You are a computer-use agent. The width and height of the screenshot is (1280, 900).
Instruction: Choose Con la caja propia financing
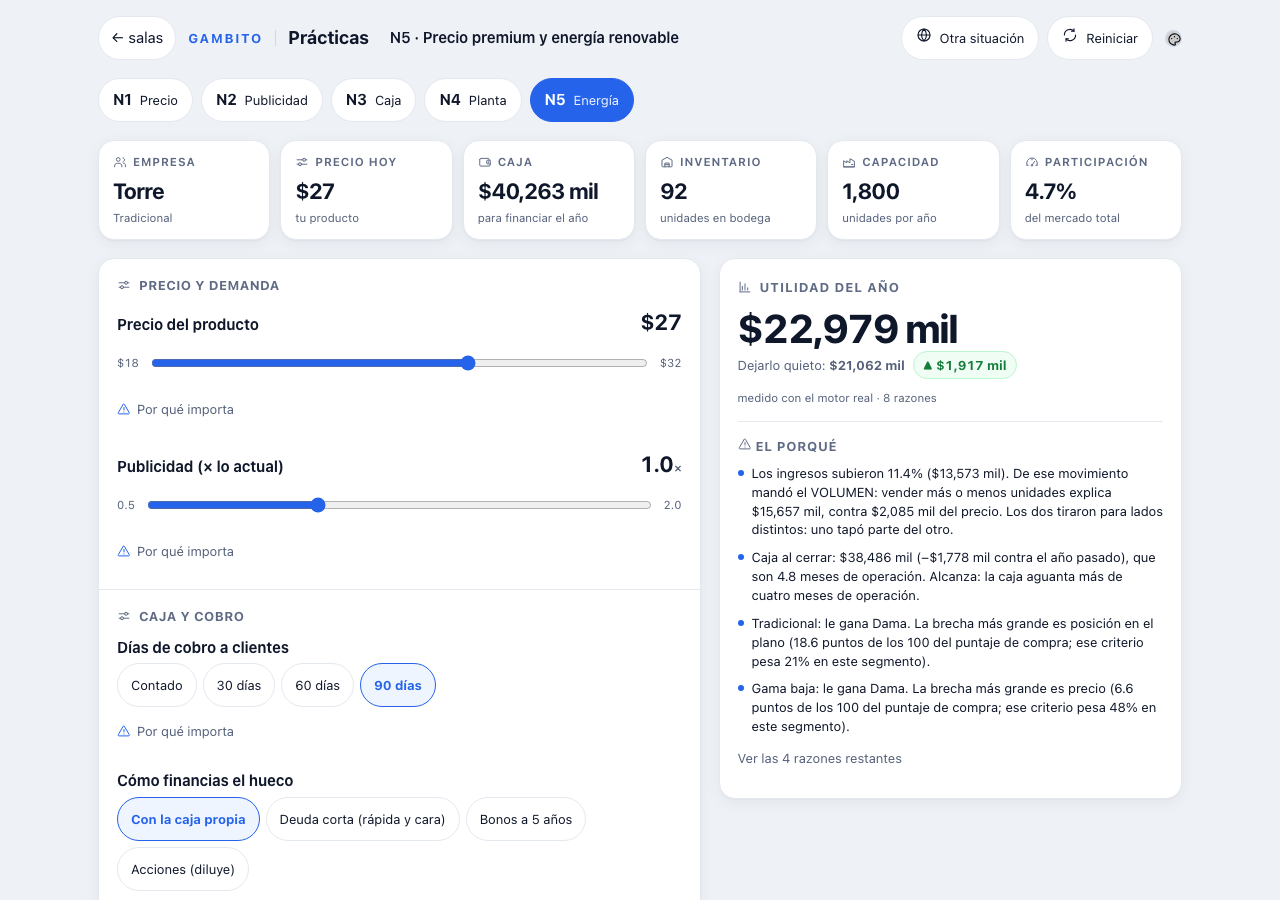click(188, 819)
